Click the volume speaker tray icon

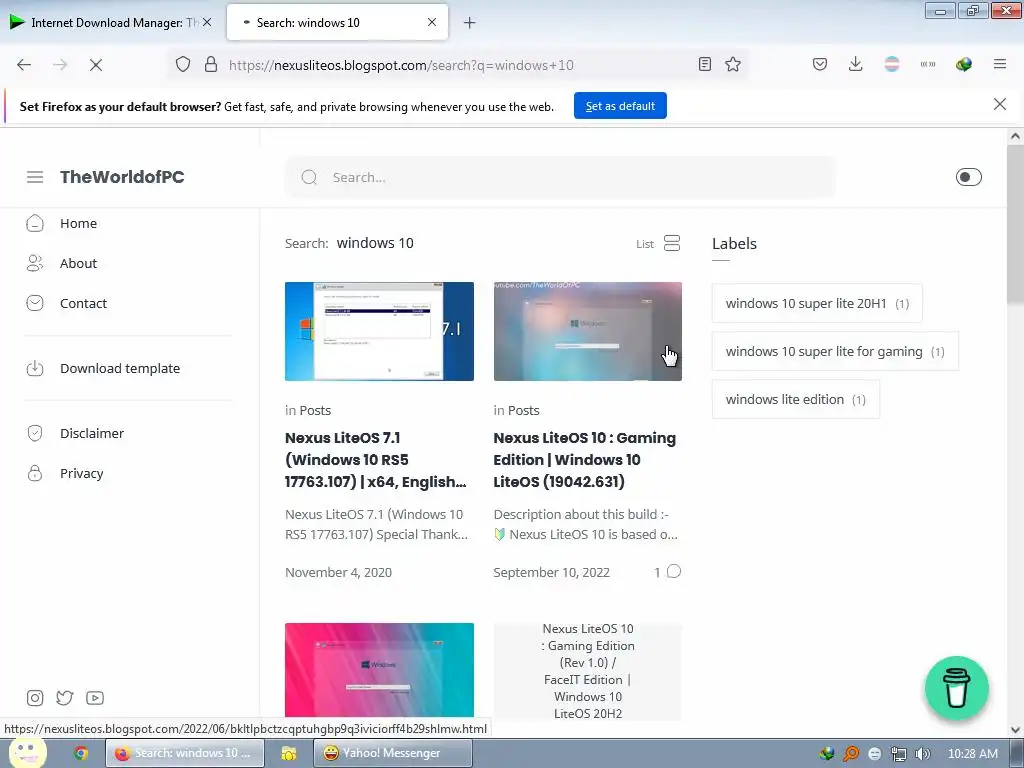pyautogui.click(x=922, y=754)
